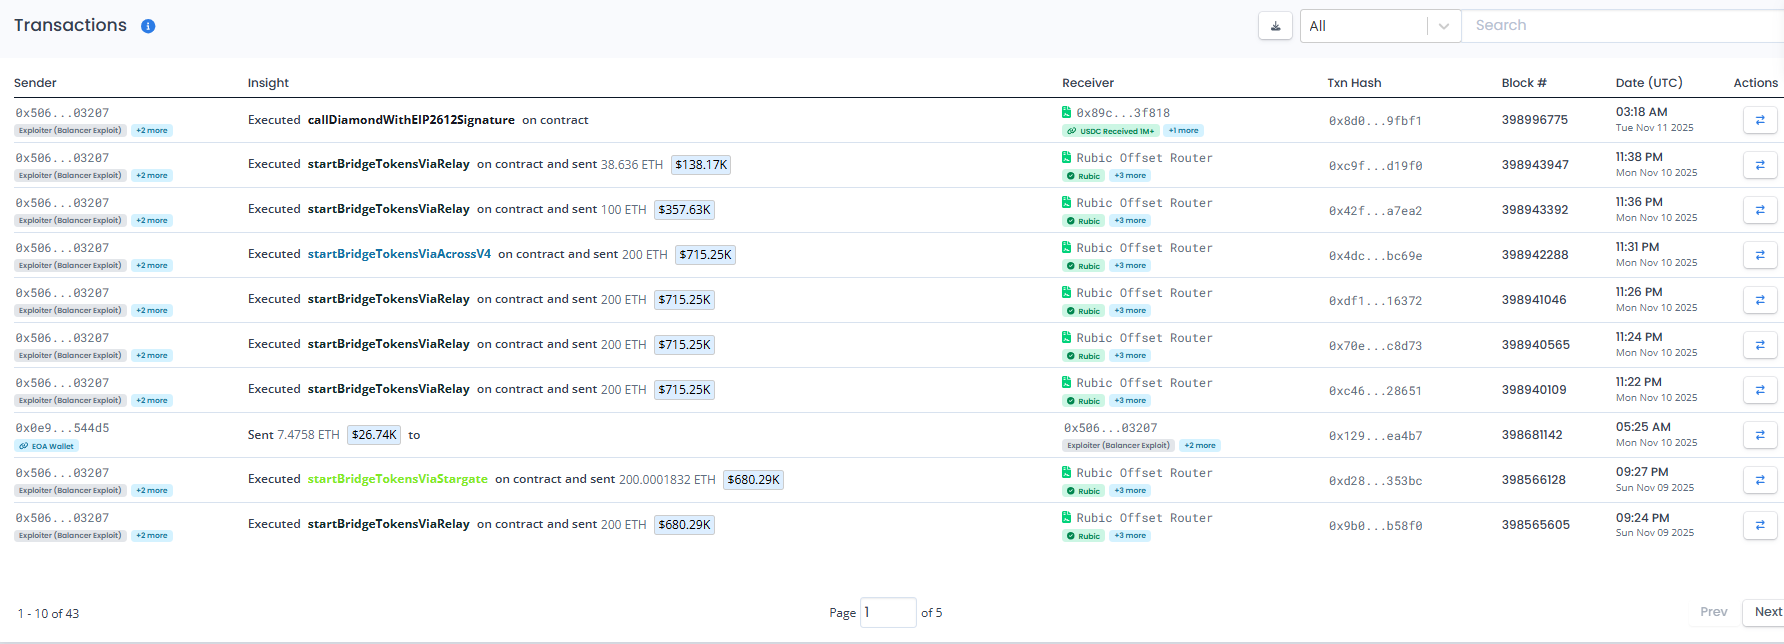The width and height of the screenshot is (1784, 644).
Task: Open the startBridgeTokensViaAcrossV4 function link
Action: tap(399, 254)
